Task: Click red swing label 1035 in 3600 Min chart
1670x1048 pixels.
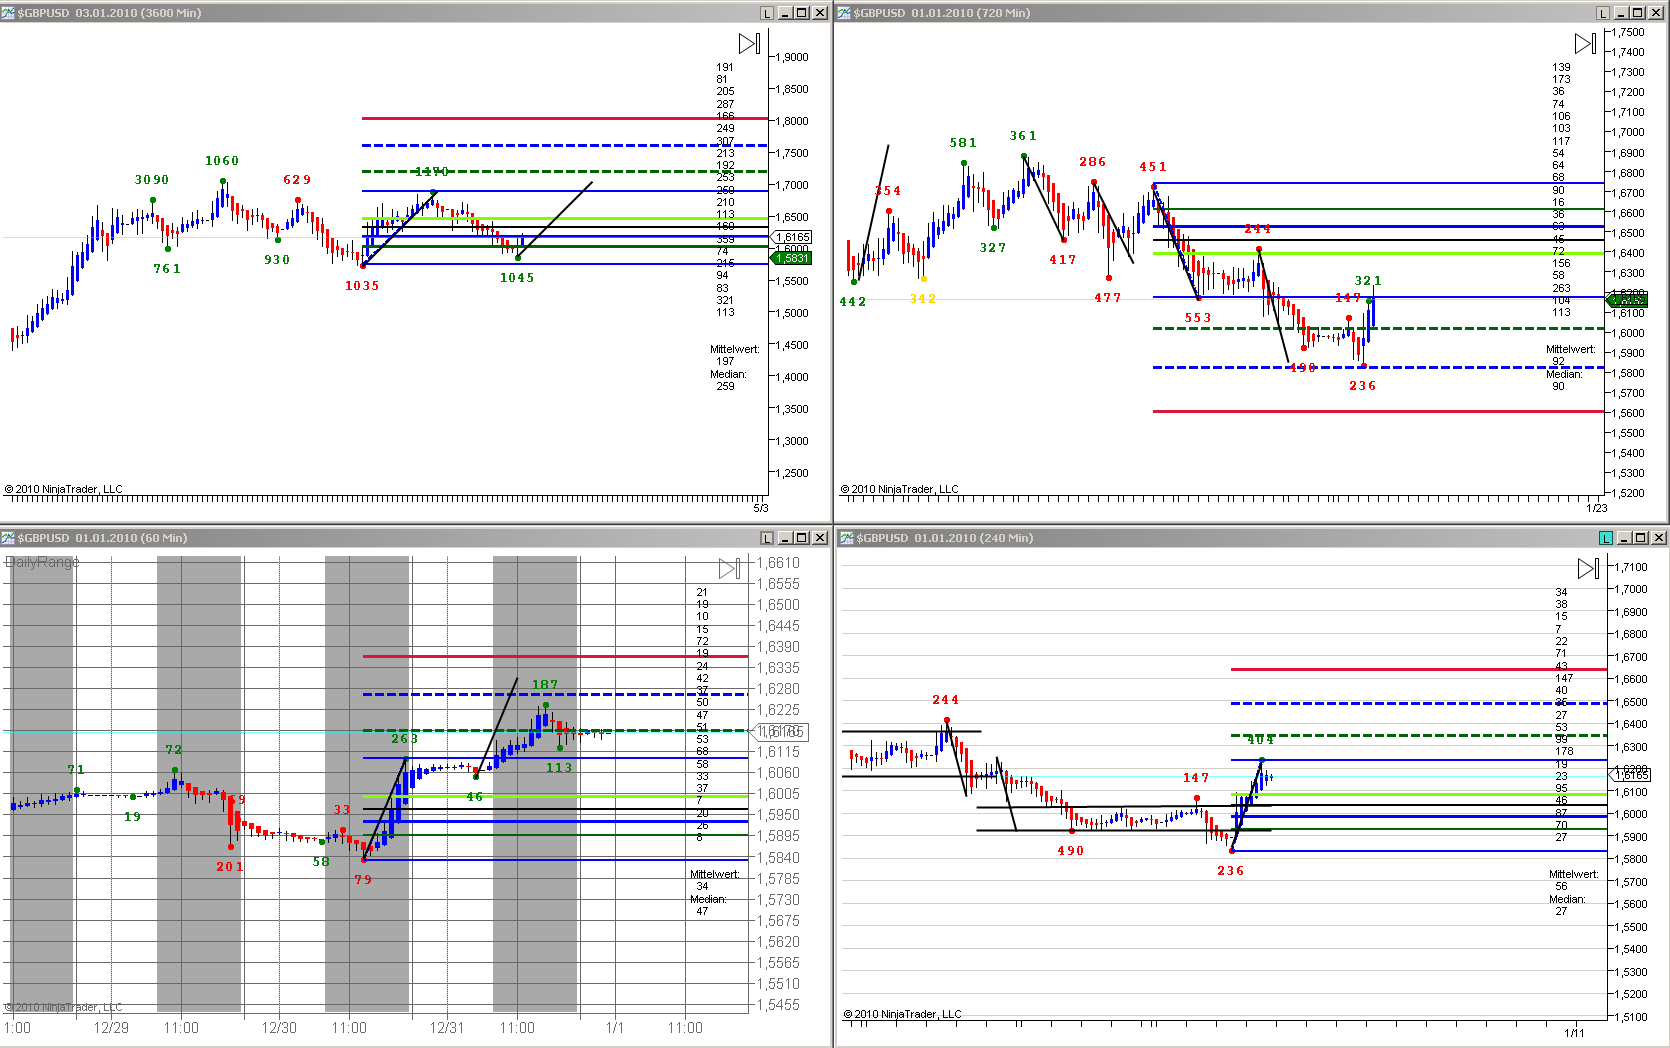Action: coord(362,286)
